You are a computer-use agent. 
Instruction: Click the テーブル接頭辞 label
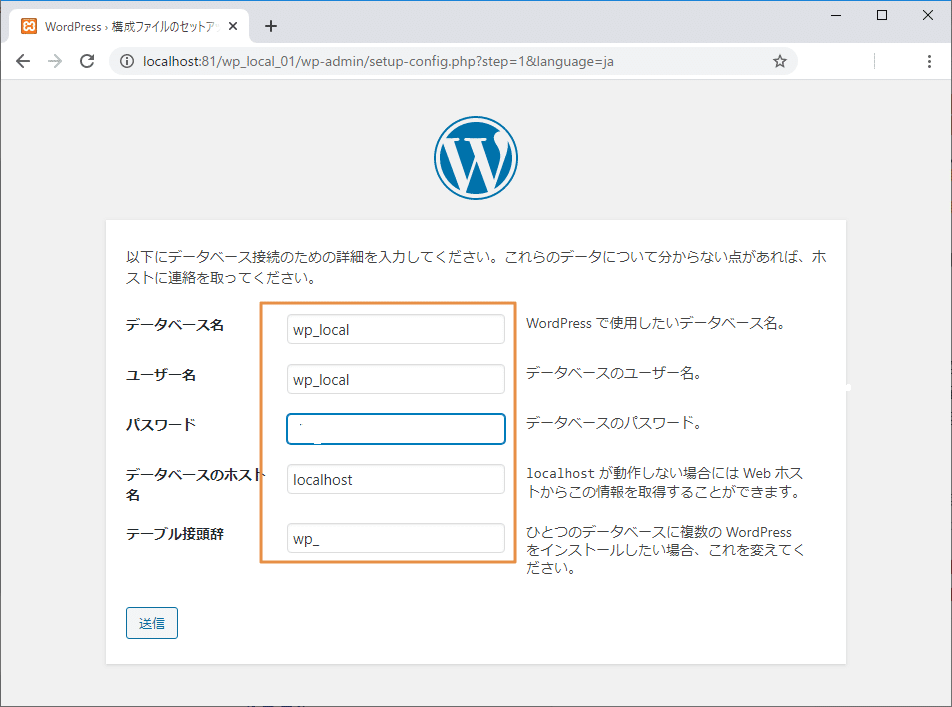pos(175,534)
